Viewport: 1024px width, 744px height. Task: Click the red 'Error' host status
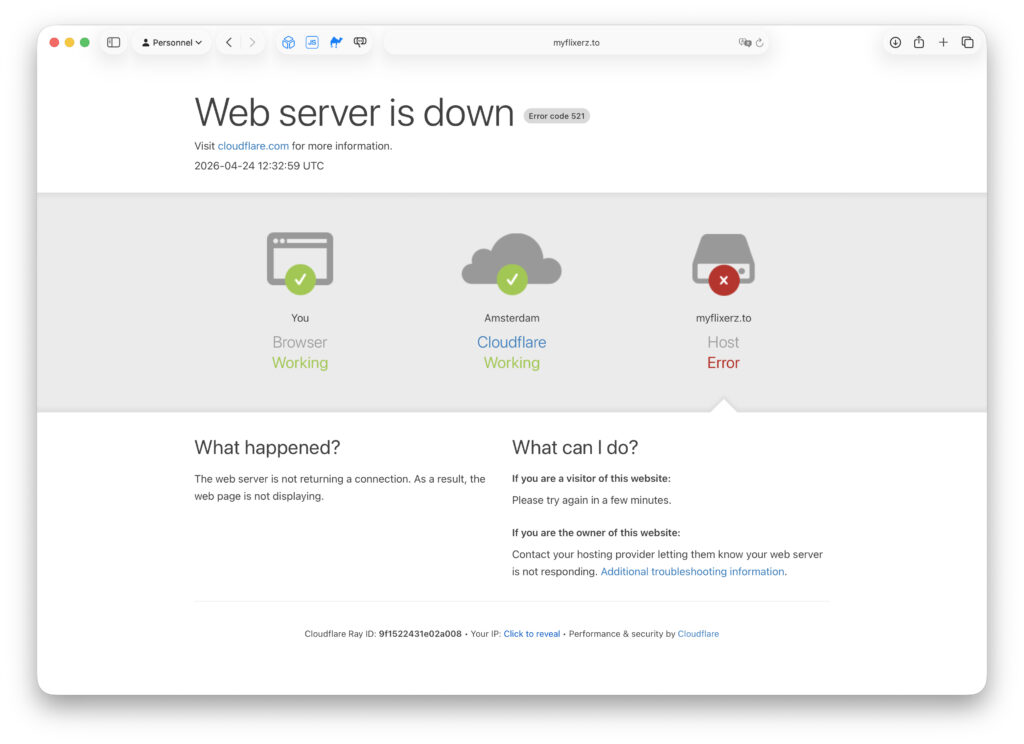pos(723,363)
